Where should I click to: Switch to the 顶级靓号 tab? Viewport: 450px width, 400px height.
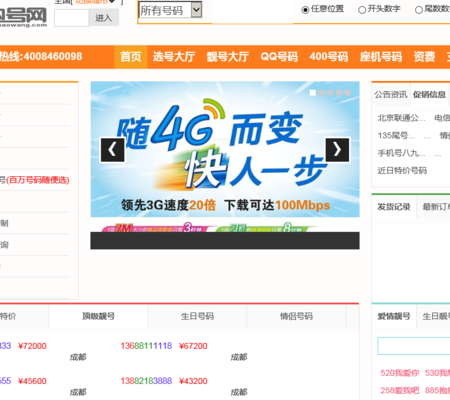click(x=99, y=316)
